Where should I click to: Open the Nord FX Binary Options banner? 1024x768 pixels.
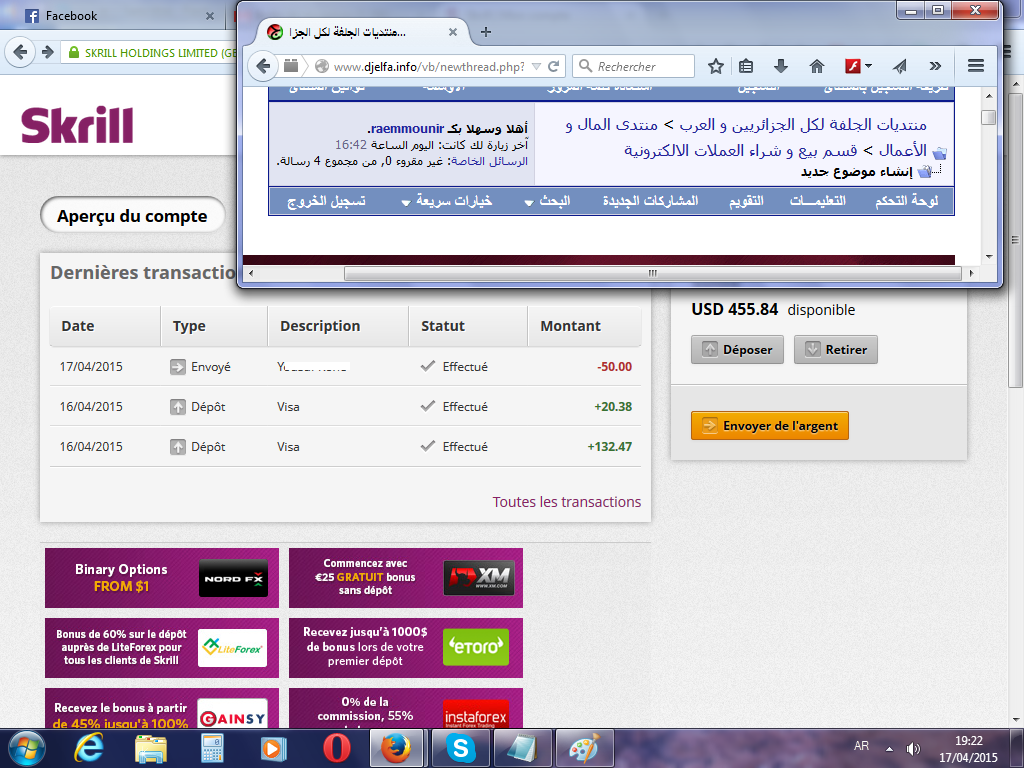(162, 578)
